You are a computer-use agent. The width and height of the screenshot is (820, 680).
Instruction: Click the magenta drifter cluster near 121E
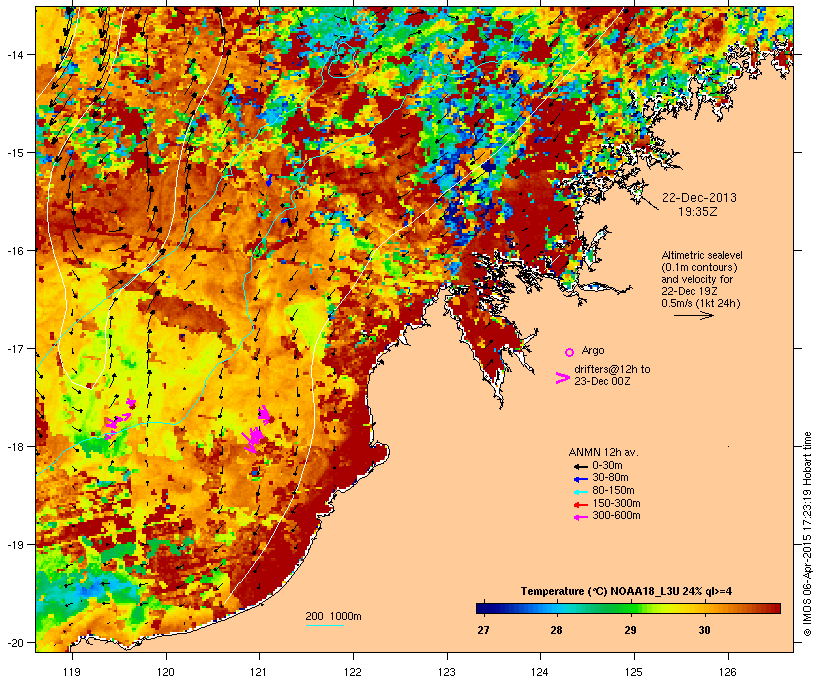257,430
